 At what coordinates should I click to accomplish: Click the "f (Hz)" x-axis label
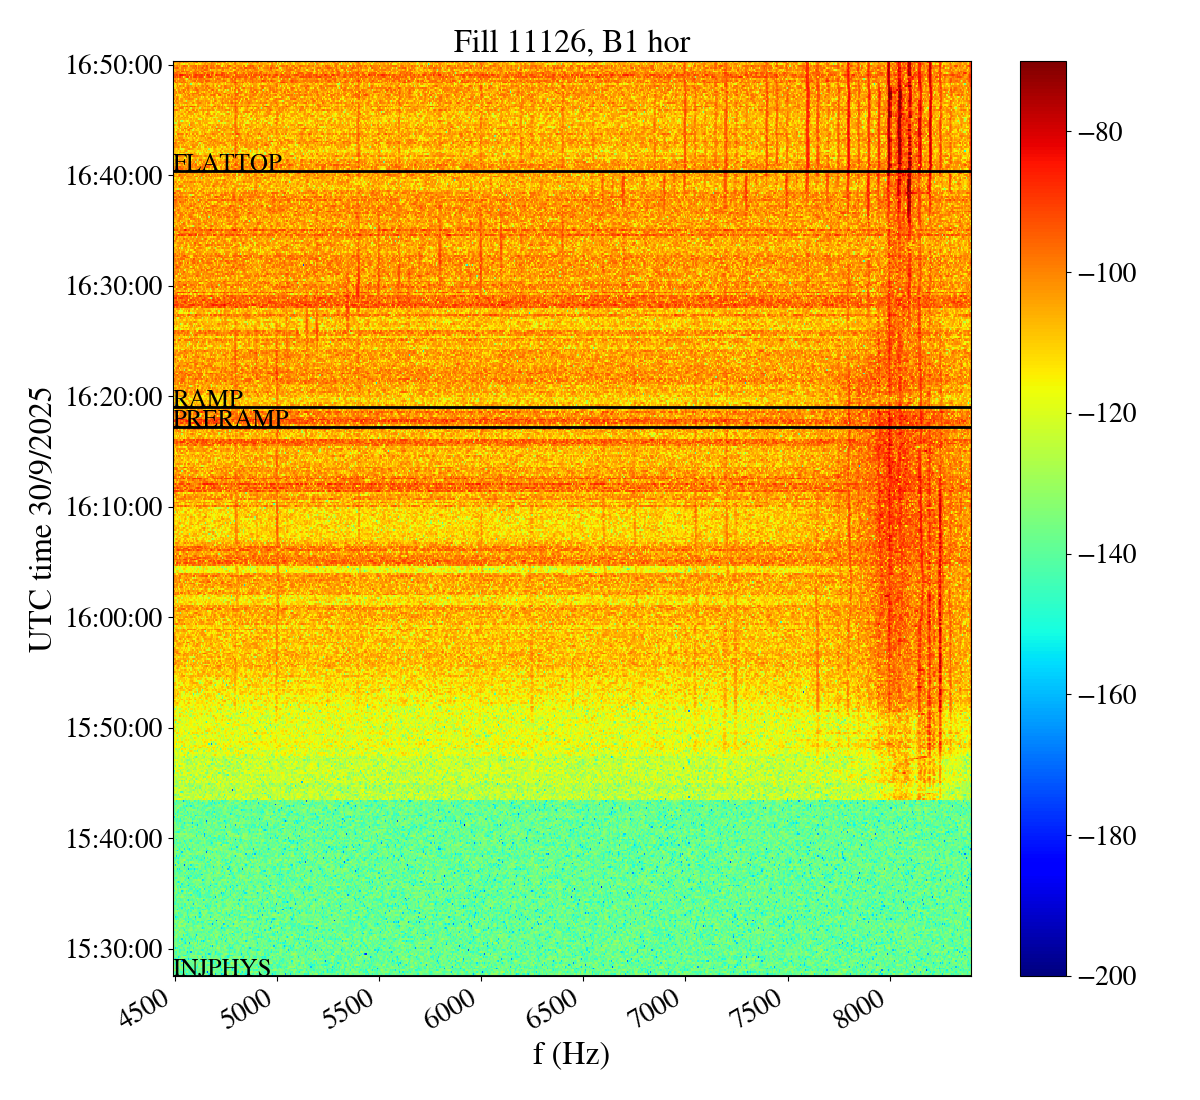(x=571, y=1054)
